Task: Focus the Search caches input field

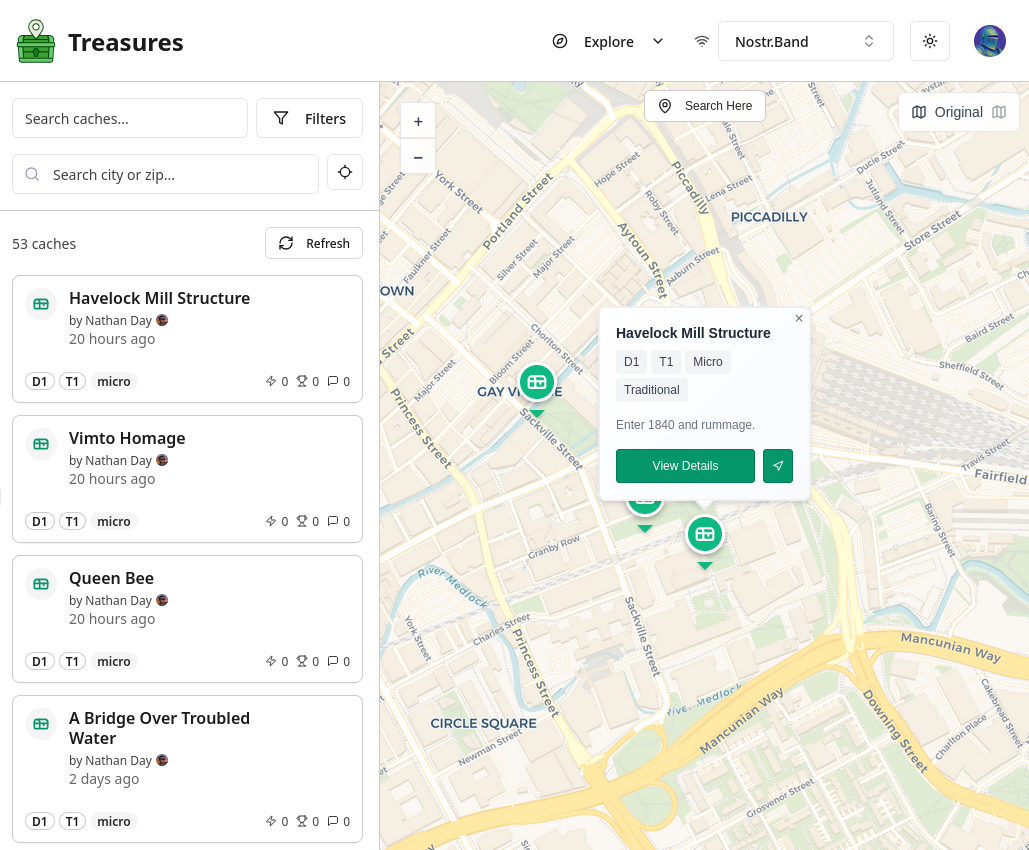Action: [130, 118]
